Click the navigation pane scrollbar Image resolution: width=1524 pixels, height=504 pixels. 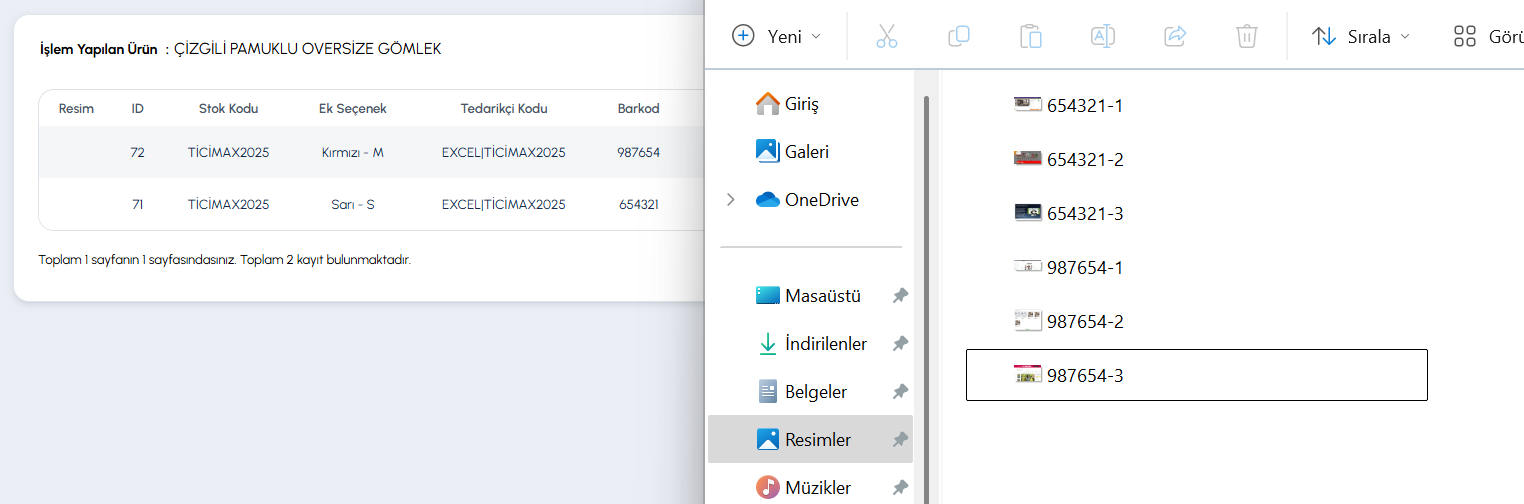point(926,300)
